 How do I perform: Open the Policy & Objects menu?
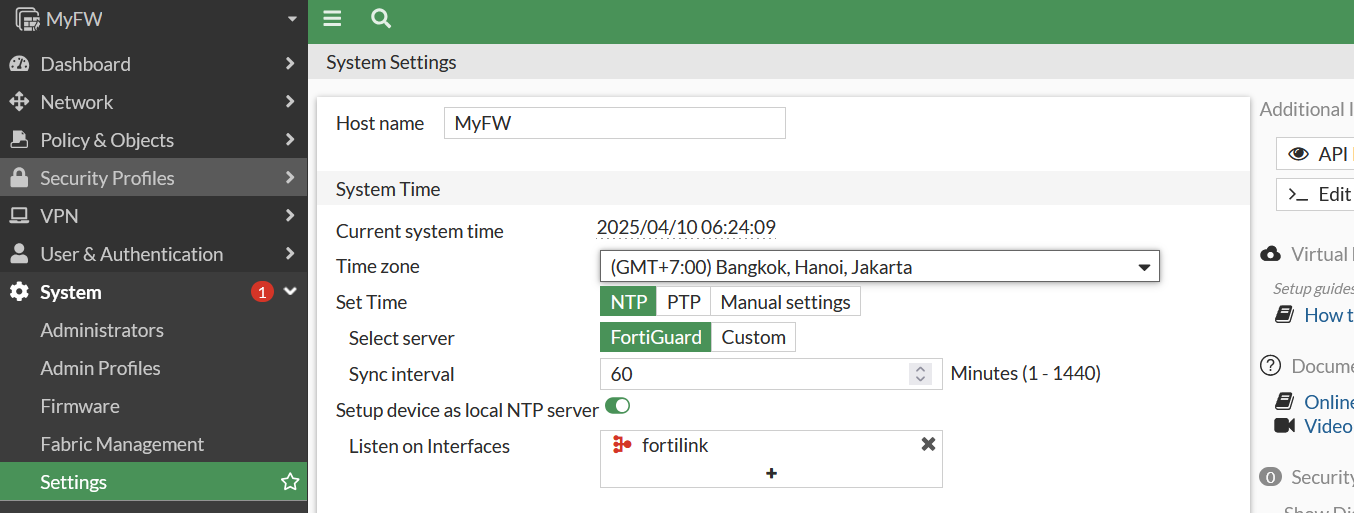click(154, 140)
